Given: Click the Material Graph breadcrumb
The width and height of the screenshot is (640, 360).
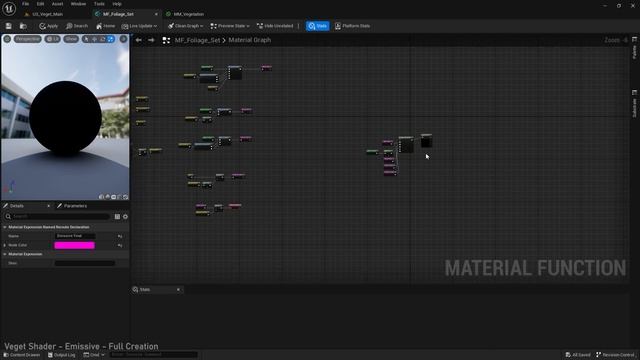Looking at the screenshot, I should tap(249, 40).
